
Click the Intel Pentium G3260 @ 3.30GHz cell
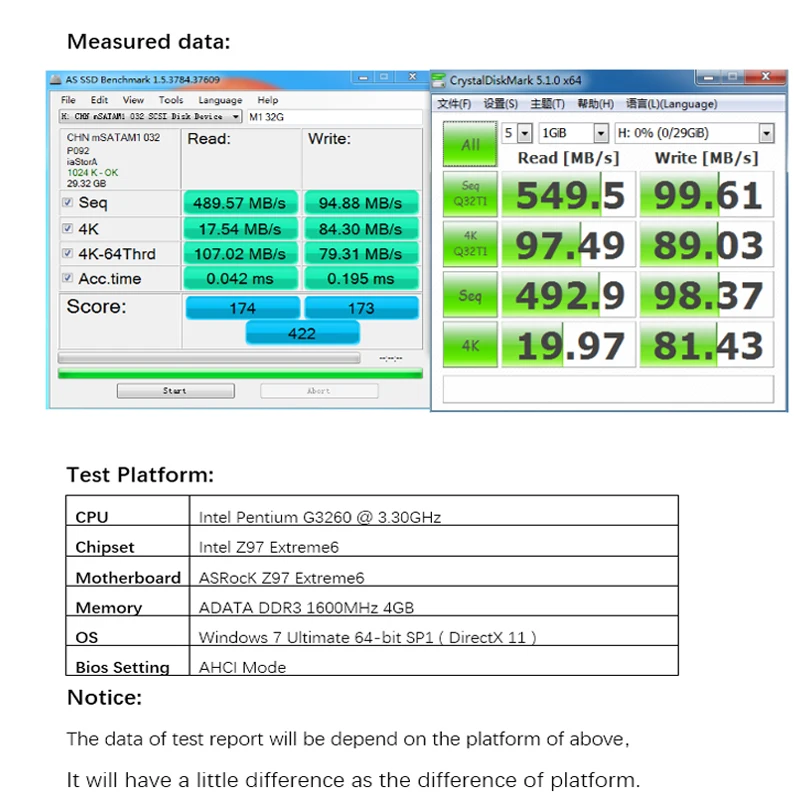click(434, 511)
